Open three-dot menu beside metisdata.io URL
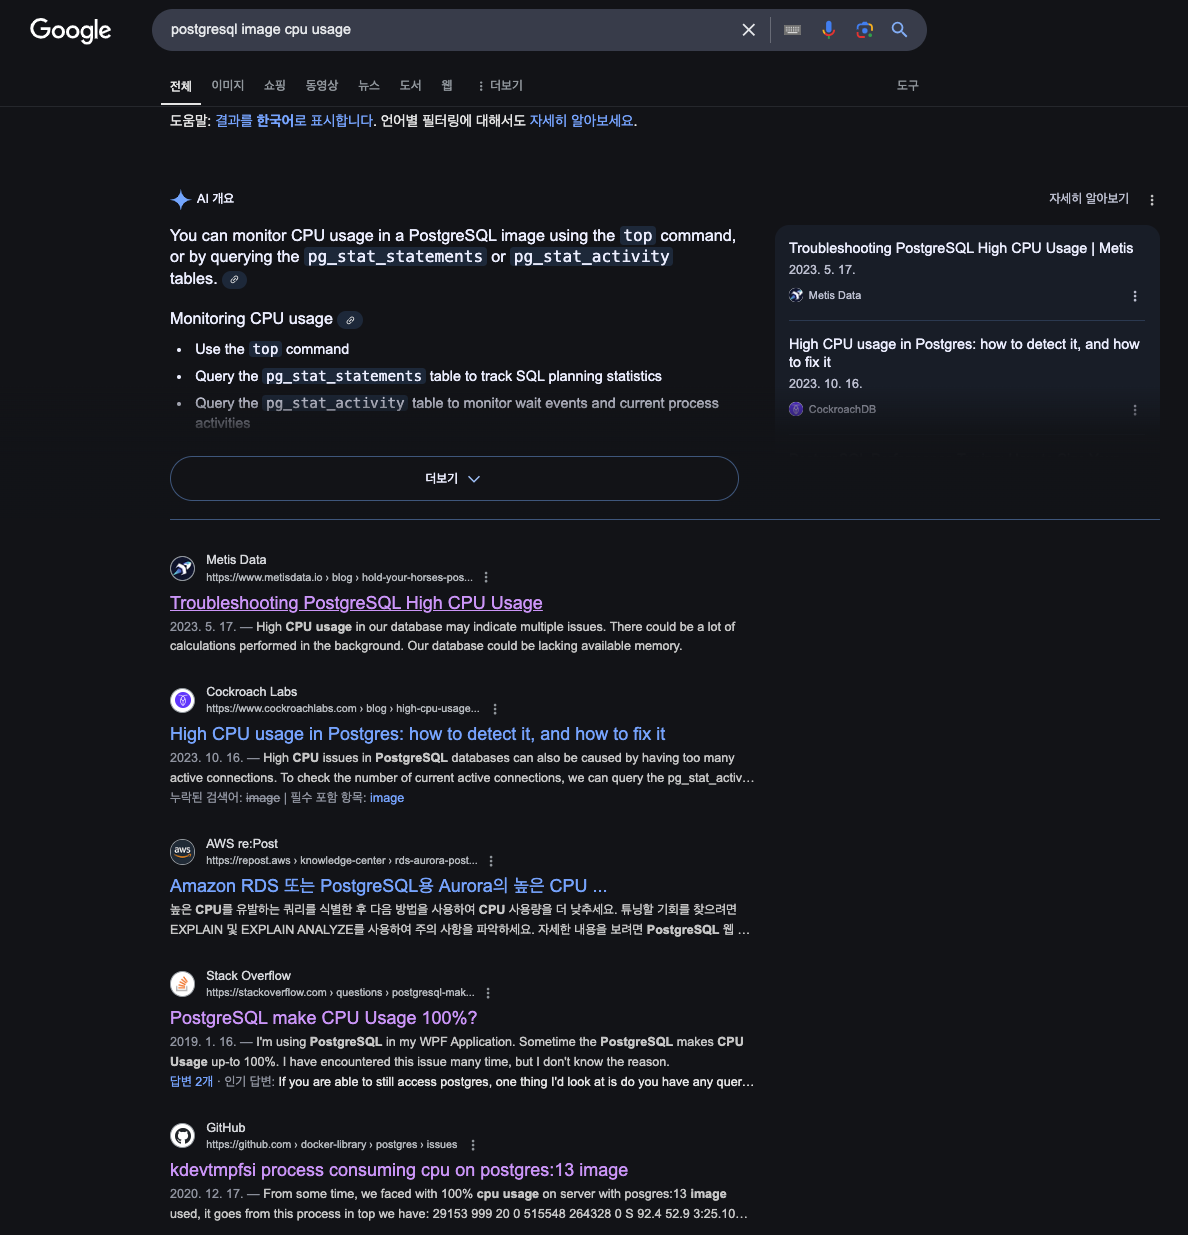The height and width of the screenshot is (1235, 1188). [486, 577]
